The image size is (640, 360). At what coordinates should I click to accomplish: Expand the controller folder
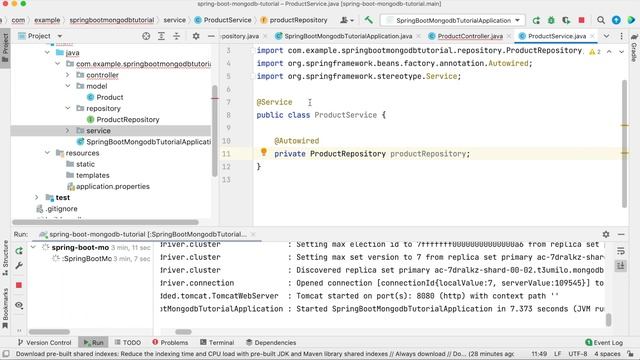coord(68,75)
